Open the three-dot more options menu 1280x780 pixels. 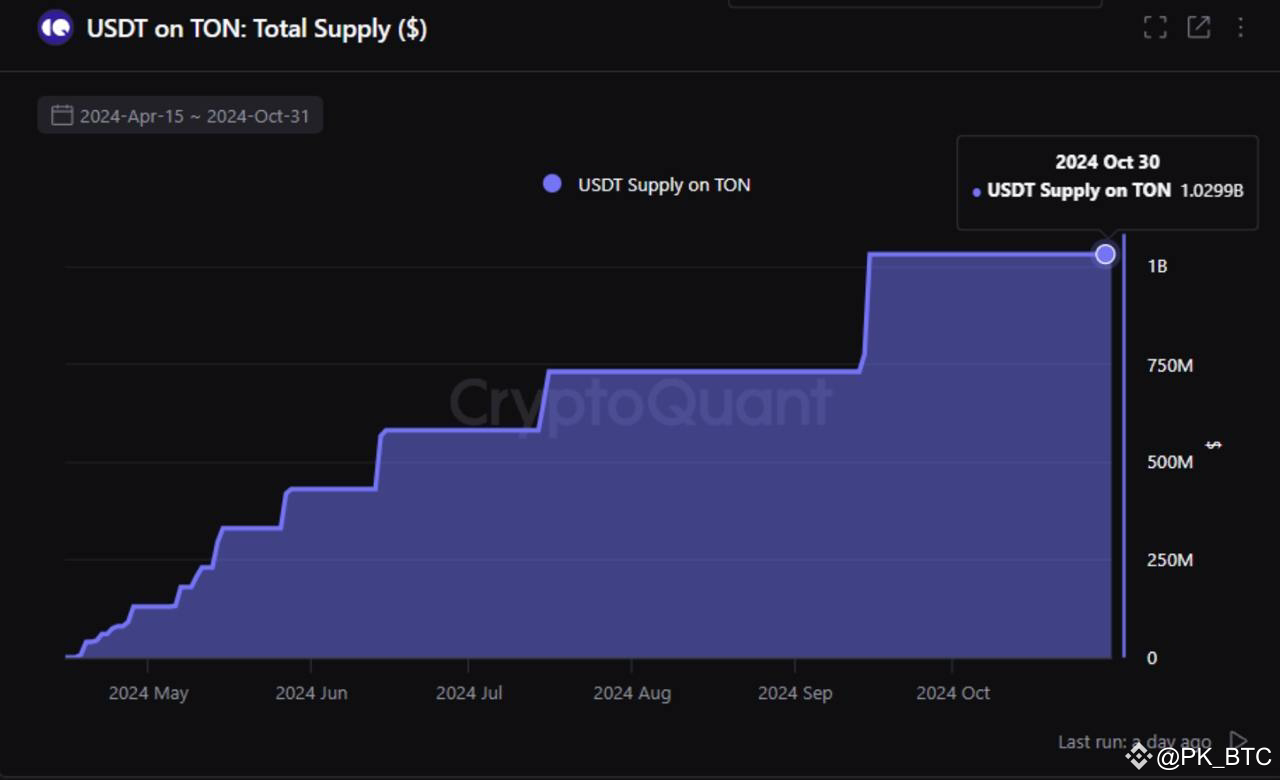(1242, 28)
